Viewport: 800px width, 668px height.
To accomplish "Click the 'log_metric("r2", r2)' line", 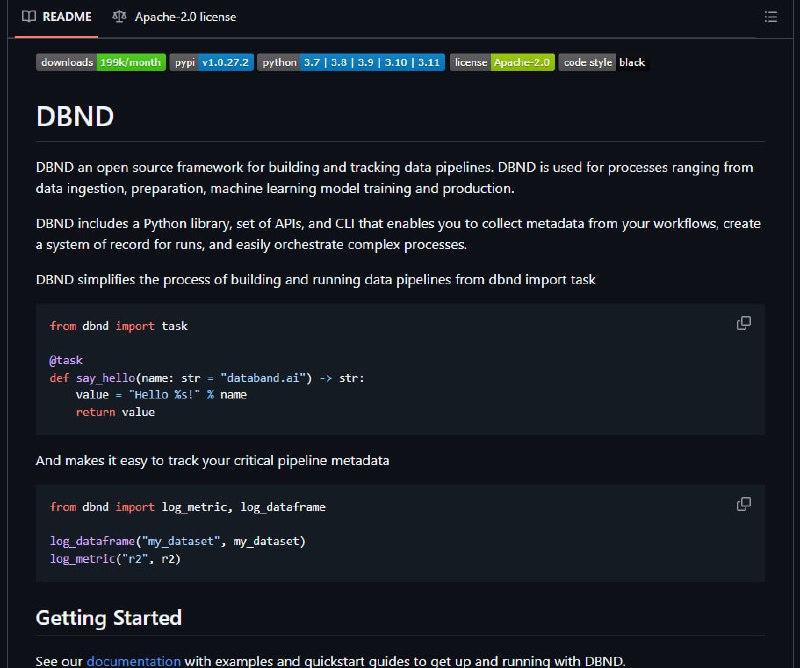I will [115, 559].
